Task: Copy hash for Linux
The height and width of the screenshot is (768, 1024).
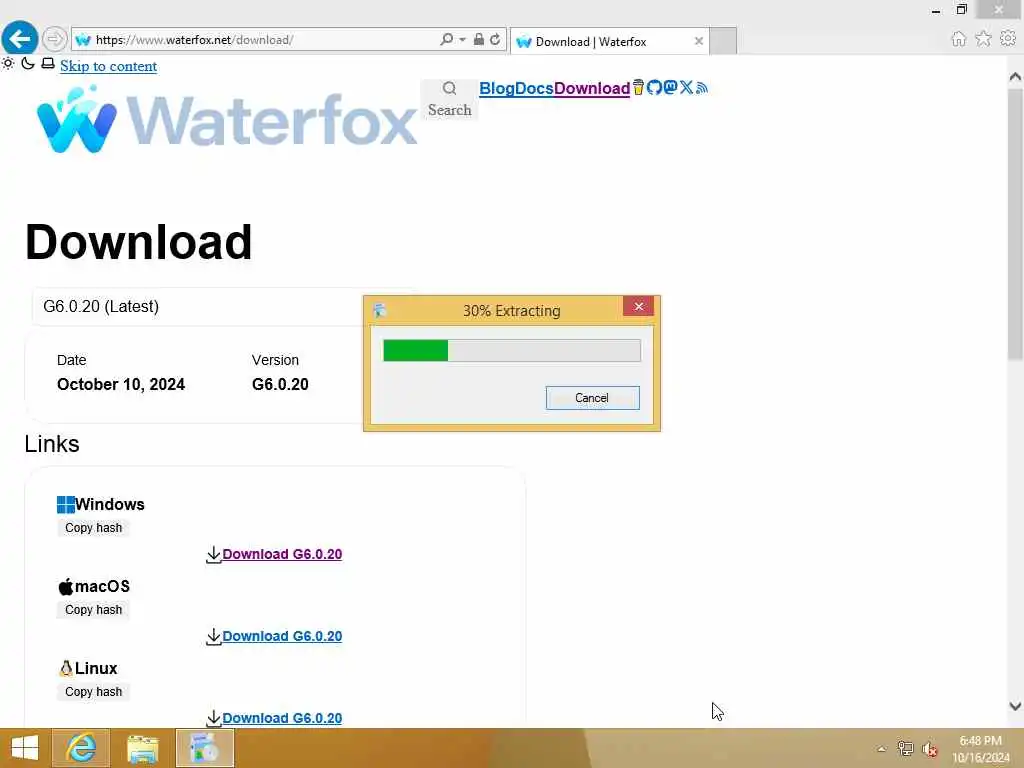Action: [93, 692]
